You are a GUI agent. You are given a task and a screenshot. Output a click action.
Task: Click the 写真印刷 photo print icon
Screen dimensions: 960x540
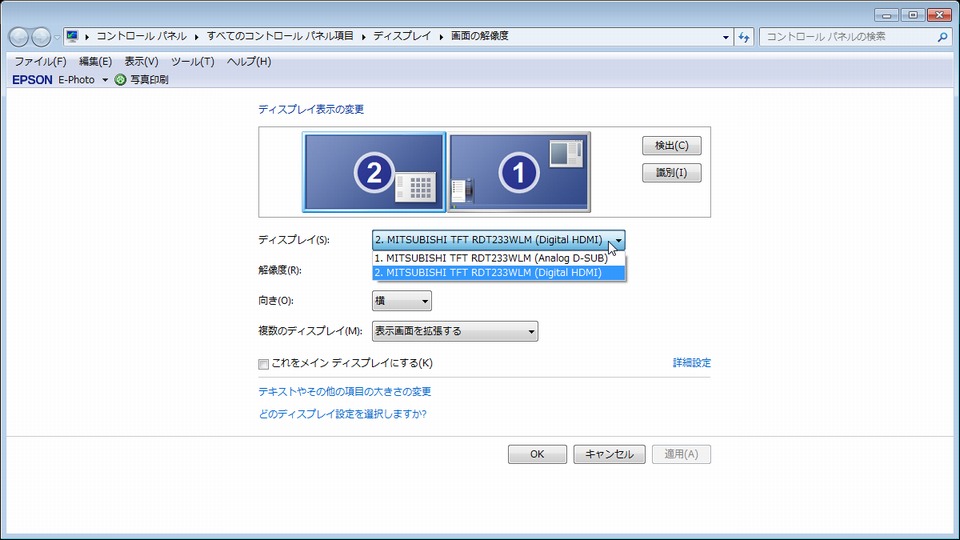pos(121,79)
